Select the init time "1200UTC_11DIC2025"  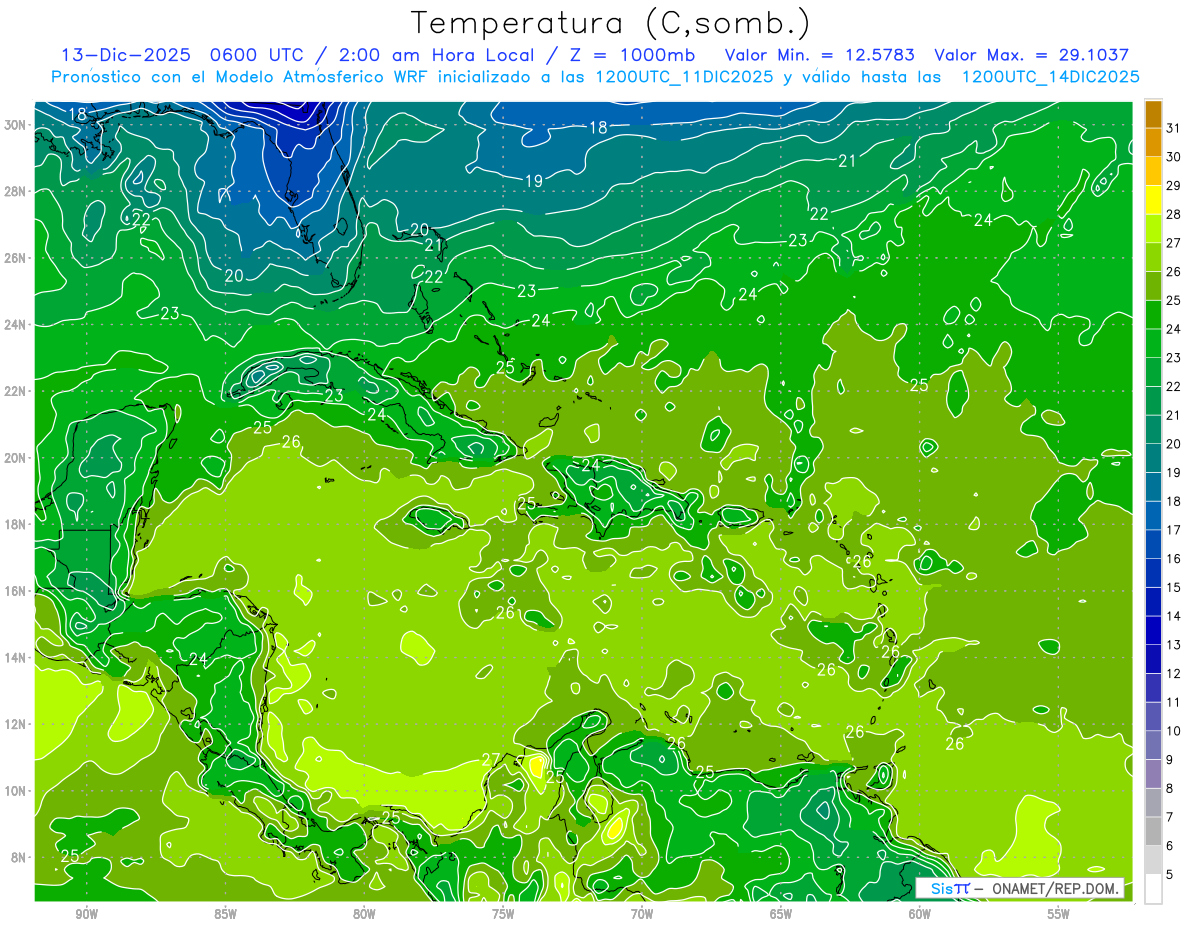click(x=683, y=77)
